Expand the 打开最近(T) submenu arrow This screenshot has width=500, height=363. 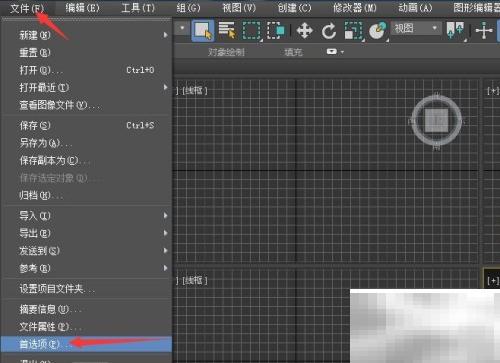point(165,87)
